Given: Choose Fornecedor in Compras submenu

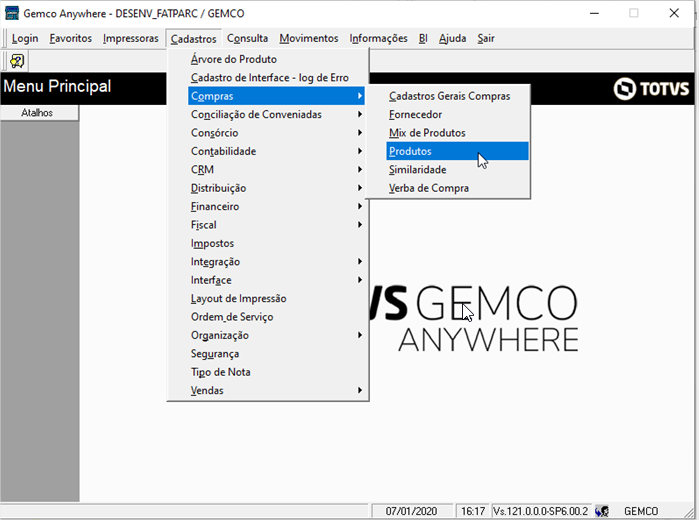Looking at the screenshot, I should [x=457, y=115].
